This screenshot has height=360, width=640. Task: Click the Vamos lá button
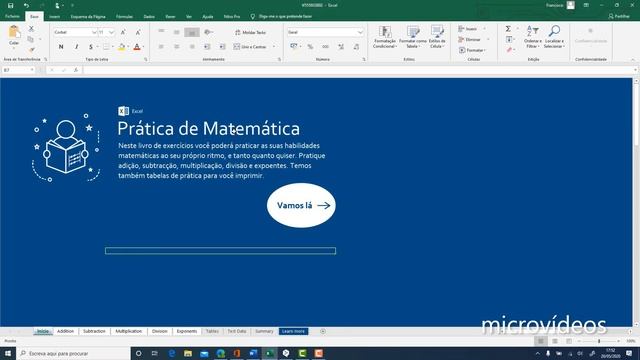coord(301,205)
